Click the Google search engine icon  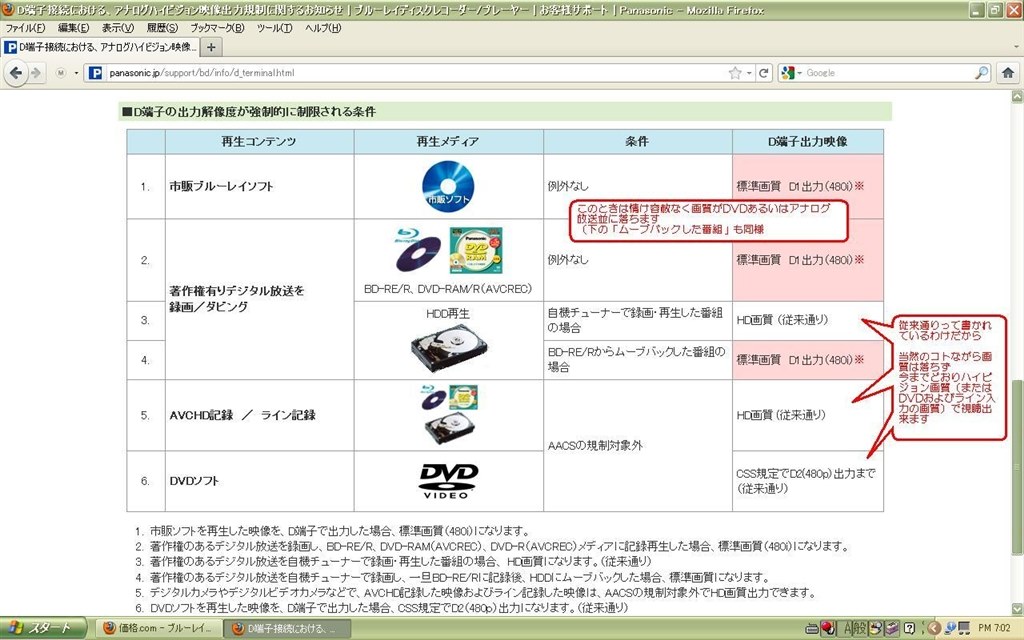788,73
